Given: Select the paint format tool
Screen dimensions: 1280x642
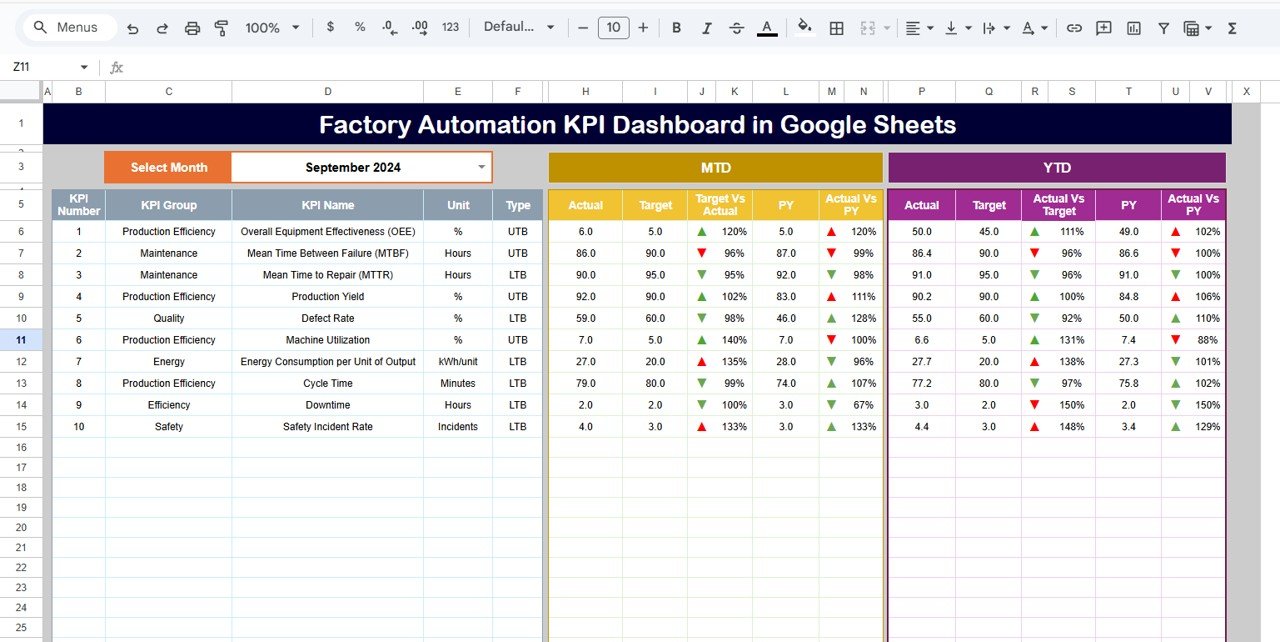Looking at the screenshot, I should point(221,27).
